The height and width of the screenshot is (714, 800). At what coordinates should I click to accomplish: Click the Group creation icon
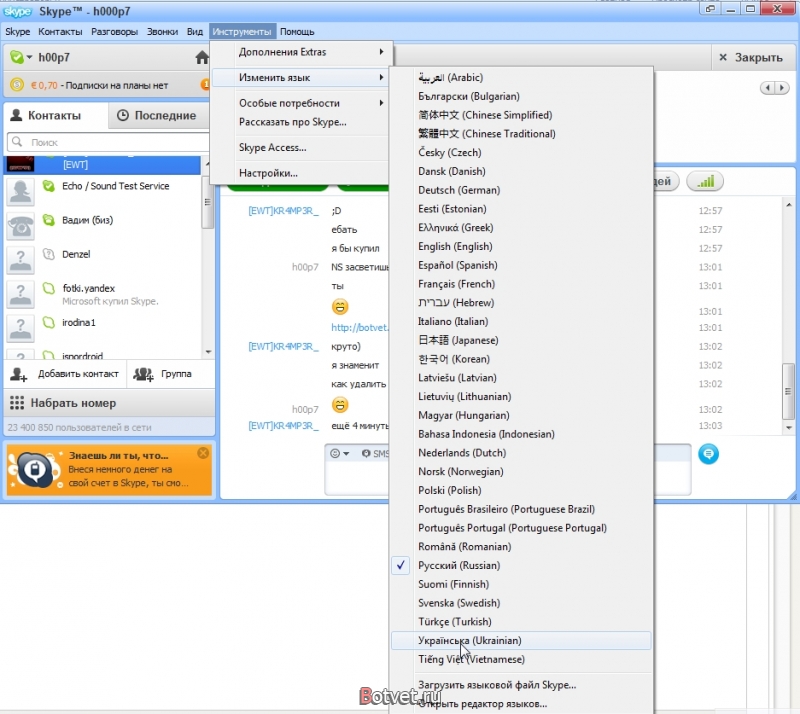(x=143, y=374)
